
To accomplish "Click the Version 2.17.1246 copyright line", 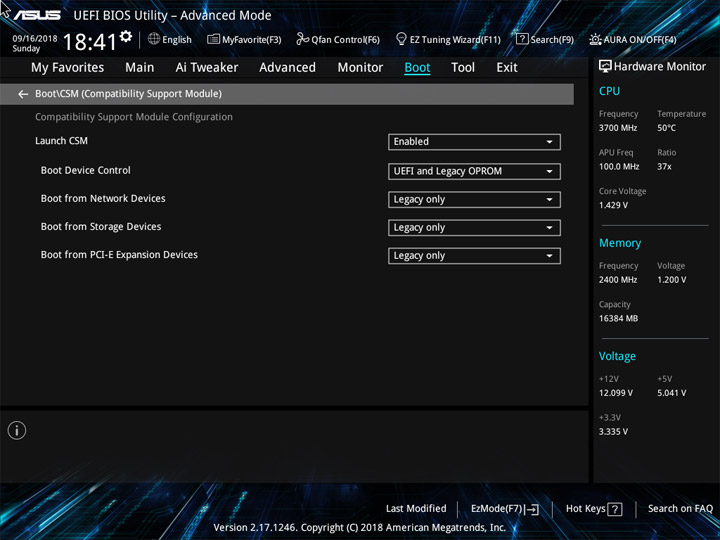I will click(x=360, y=528).
